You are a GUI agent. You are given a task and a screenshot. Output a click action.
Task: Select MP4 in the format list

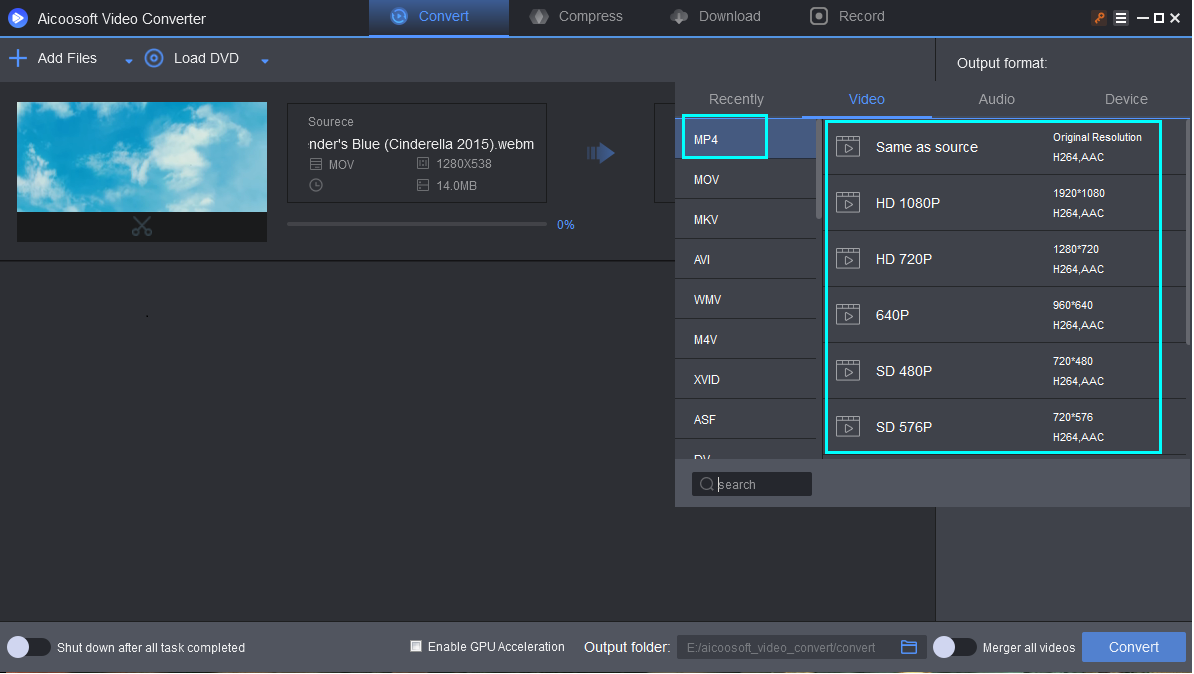click(745, 139)
